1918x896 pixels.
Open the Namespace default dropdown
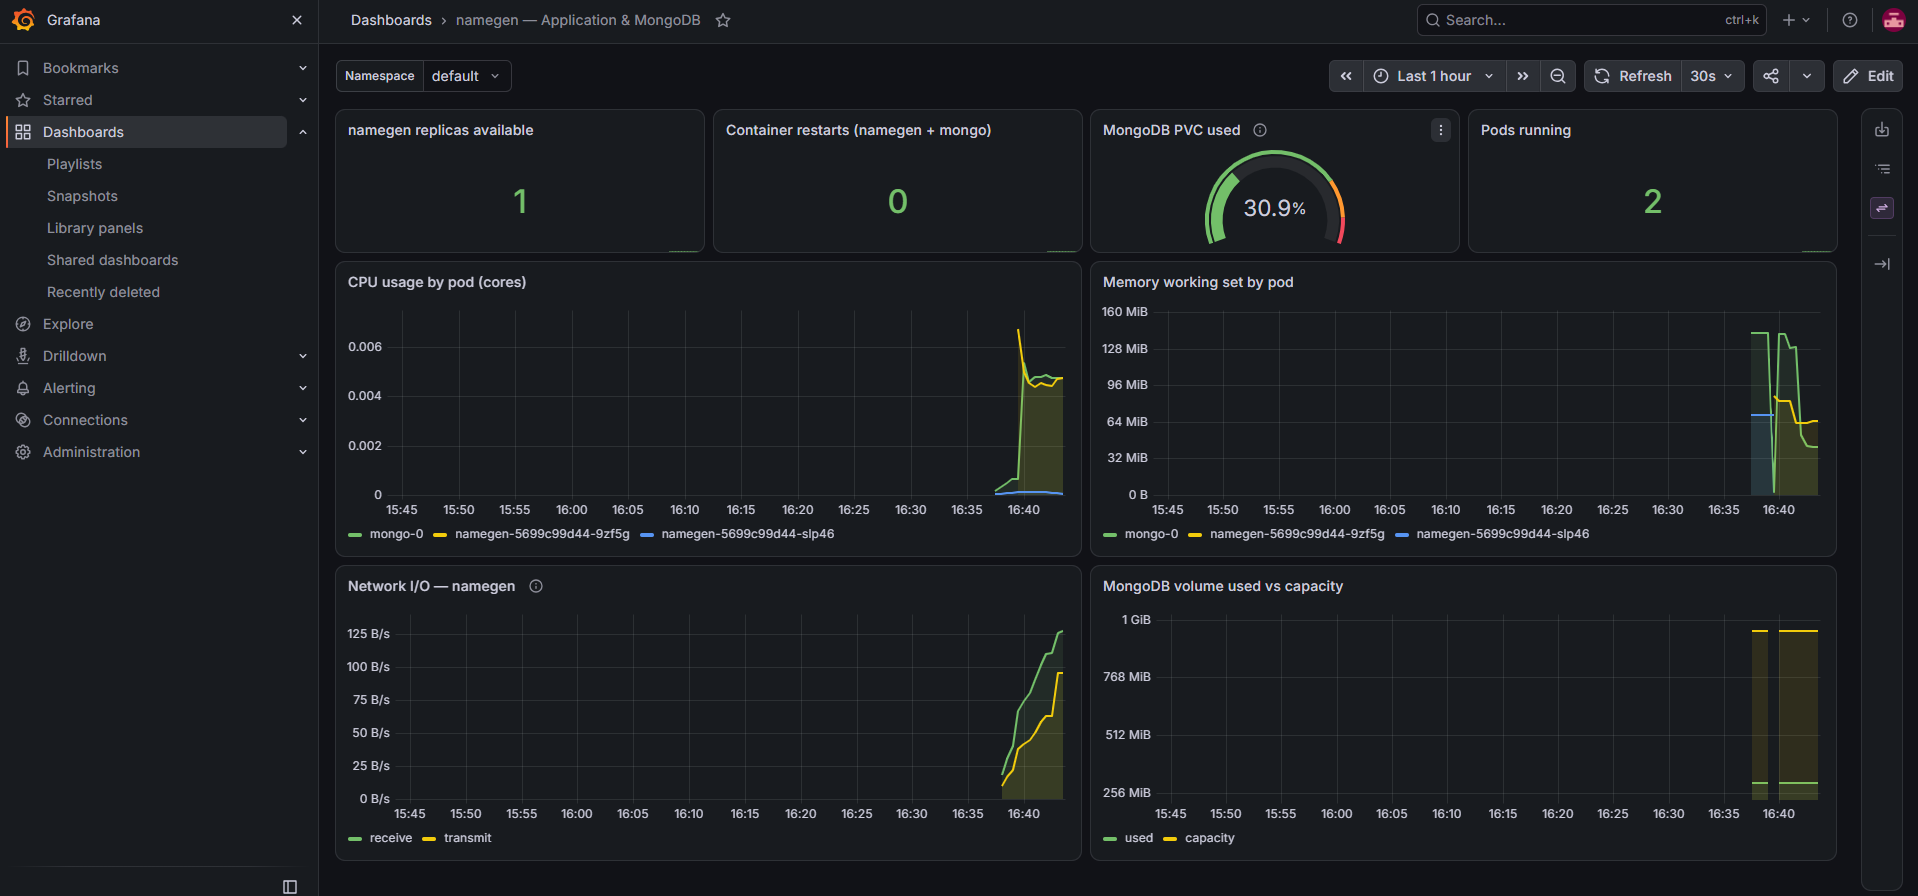466,76
